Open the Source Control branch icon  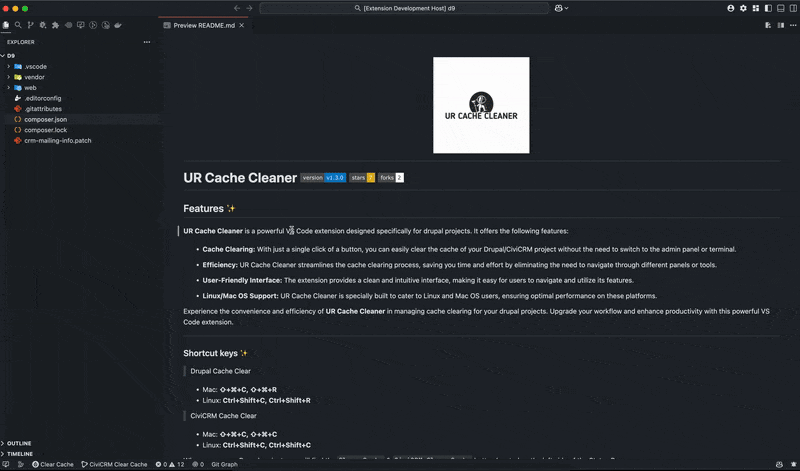coord(31,25)
